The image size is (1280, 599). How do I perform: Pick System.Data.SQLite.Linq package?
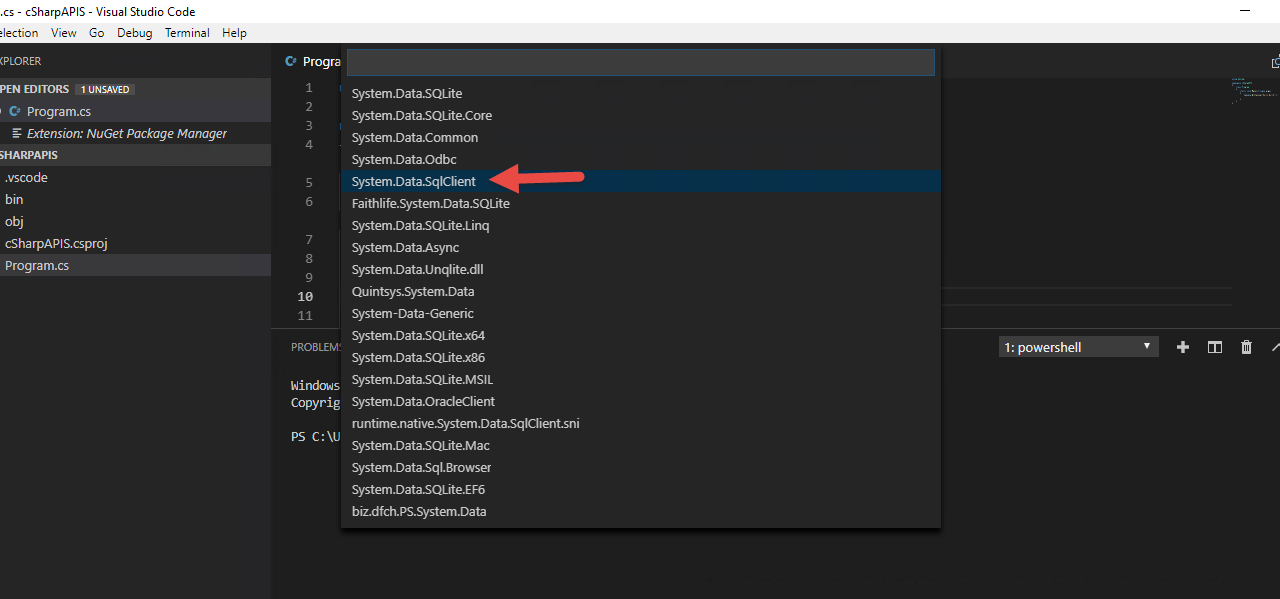[640, 225]
